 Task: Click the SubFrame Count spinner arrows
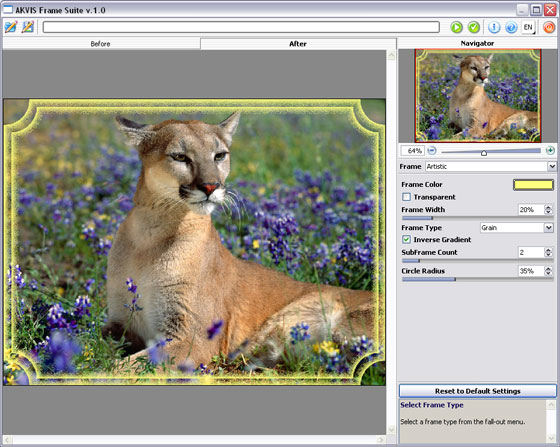click(548, 252)
